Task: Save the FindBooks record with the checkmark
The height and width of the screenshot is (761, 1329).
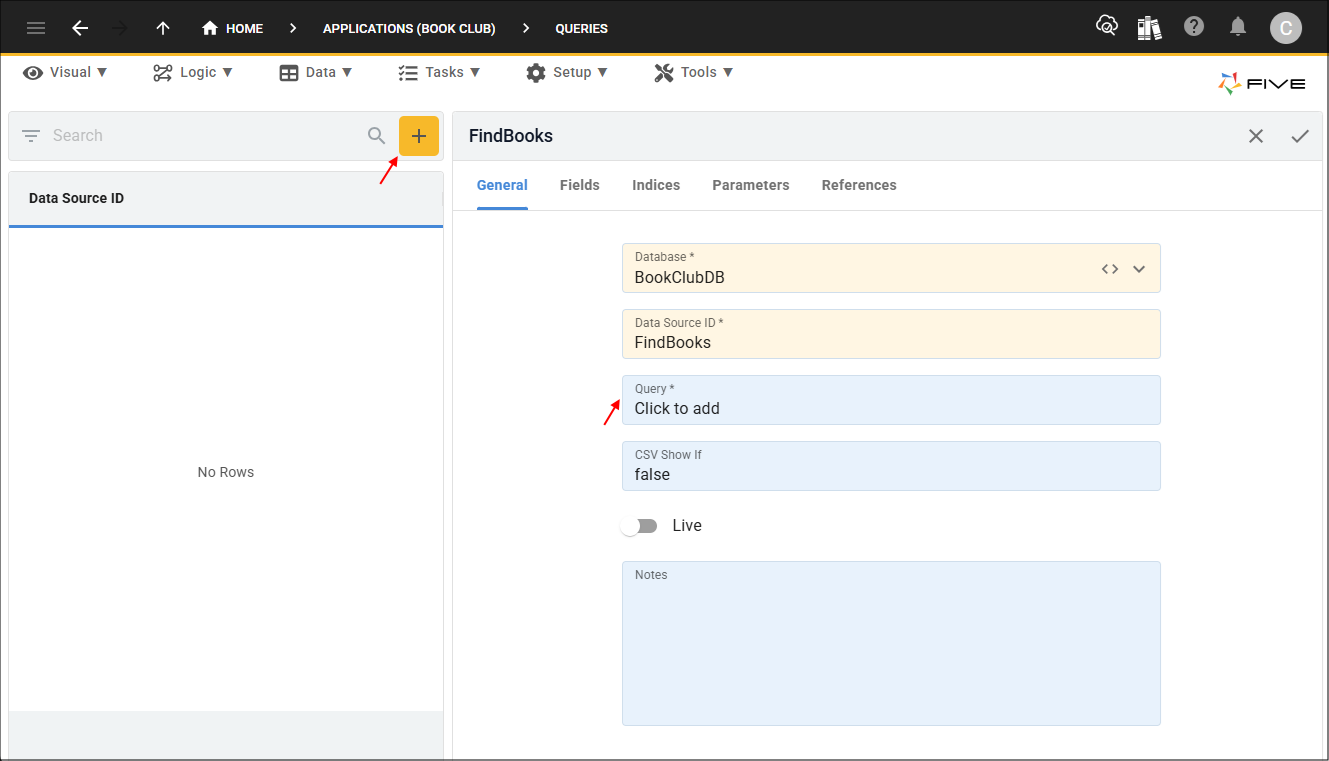Action: [1300, 136]
